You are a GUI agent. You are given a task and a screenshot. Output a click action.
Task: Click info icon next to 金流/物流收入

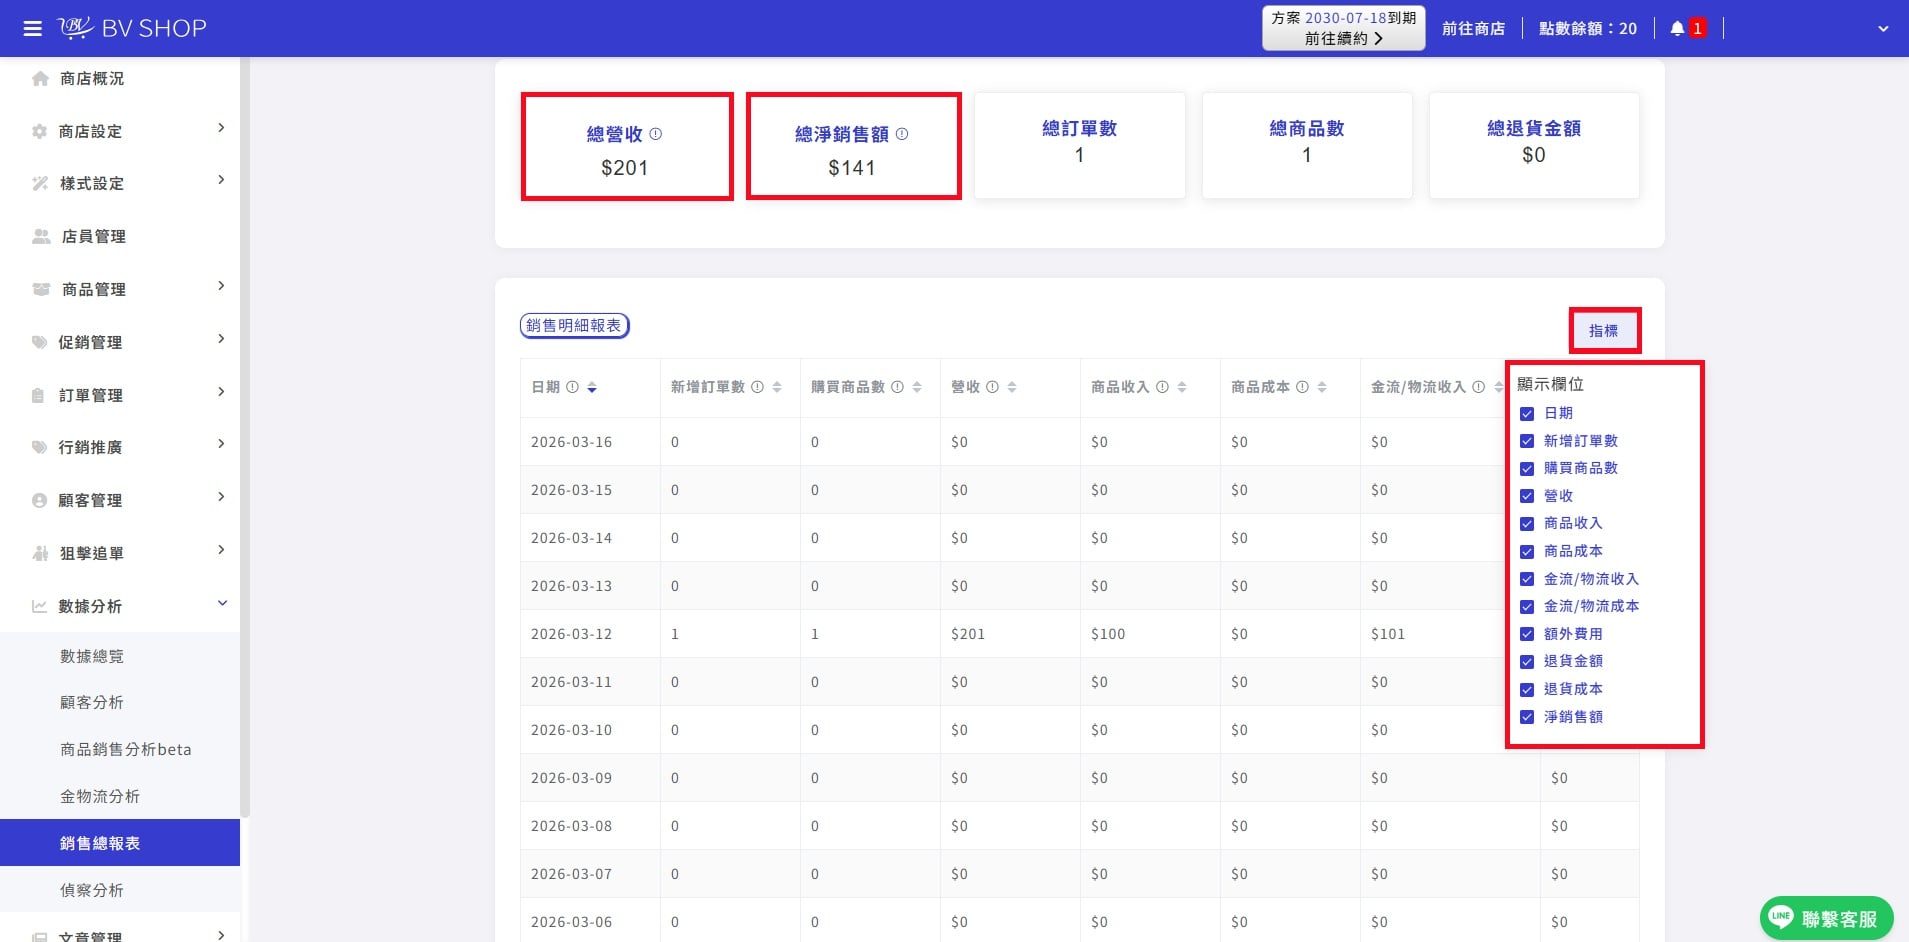[1478, 387]
